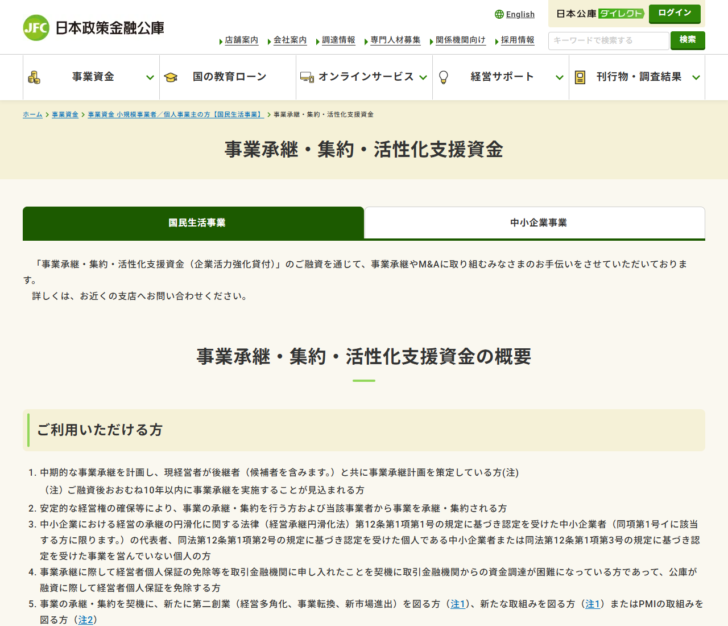Open the 専門人材募集 link

(395, 40)
